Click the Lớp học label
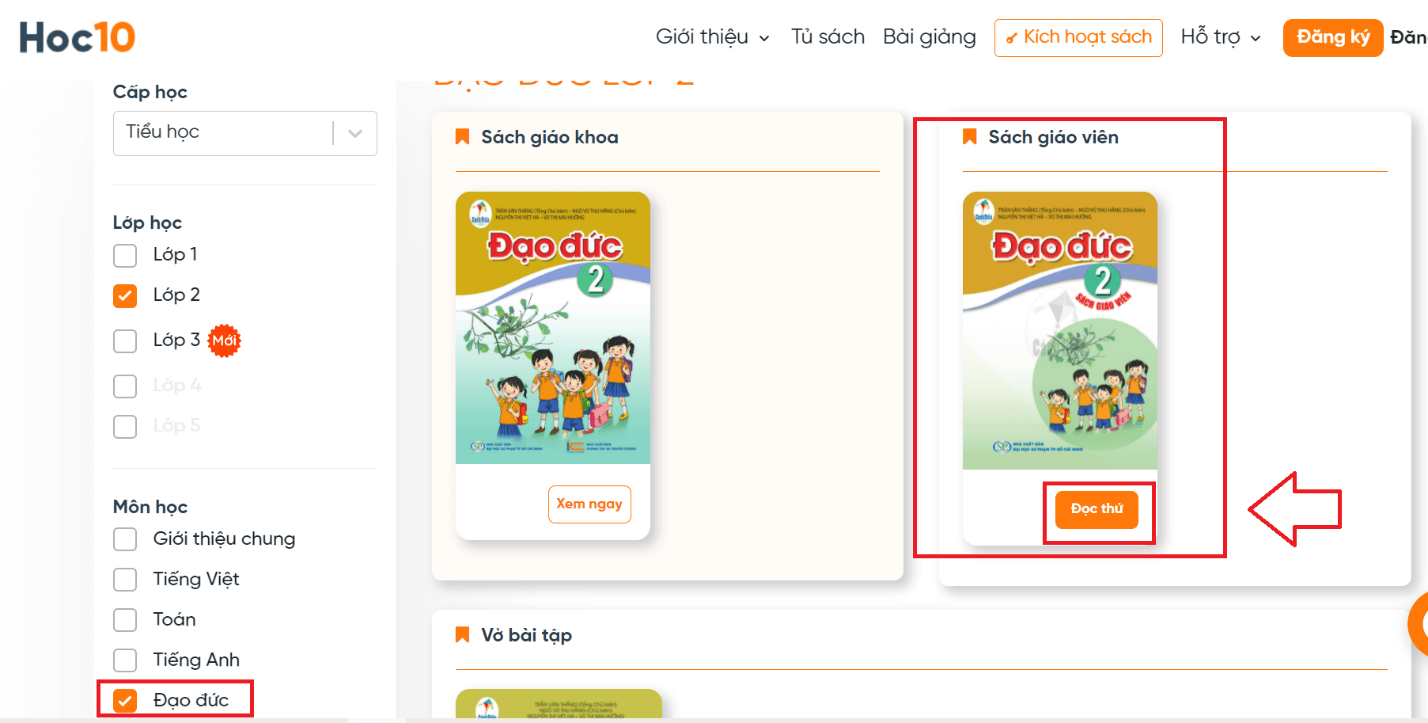 click(x=147, y=223)
